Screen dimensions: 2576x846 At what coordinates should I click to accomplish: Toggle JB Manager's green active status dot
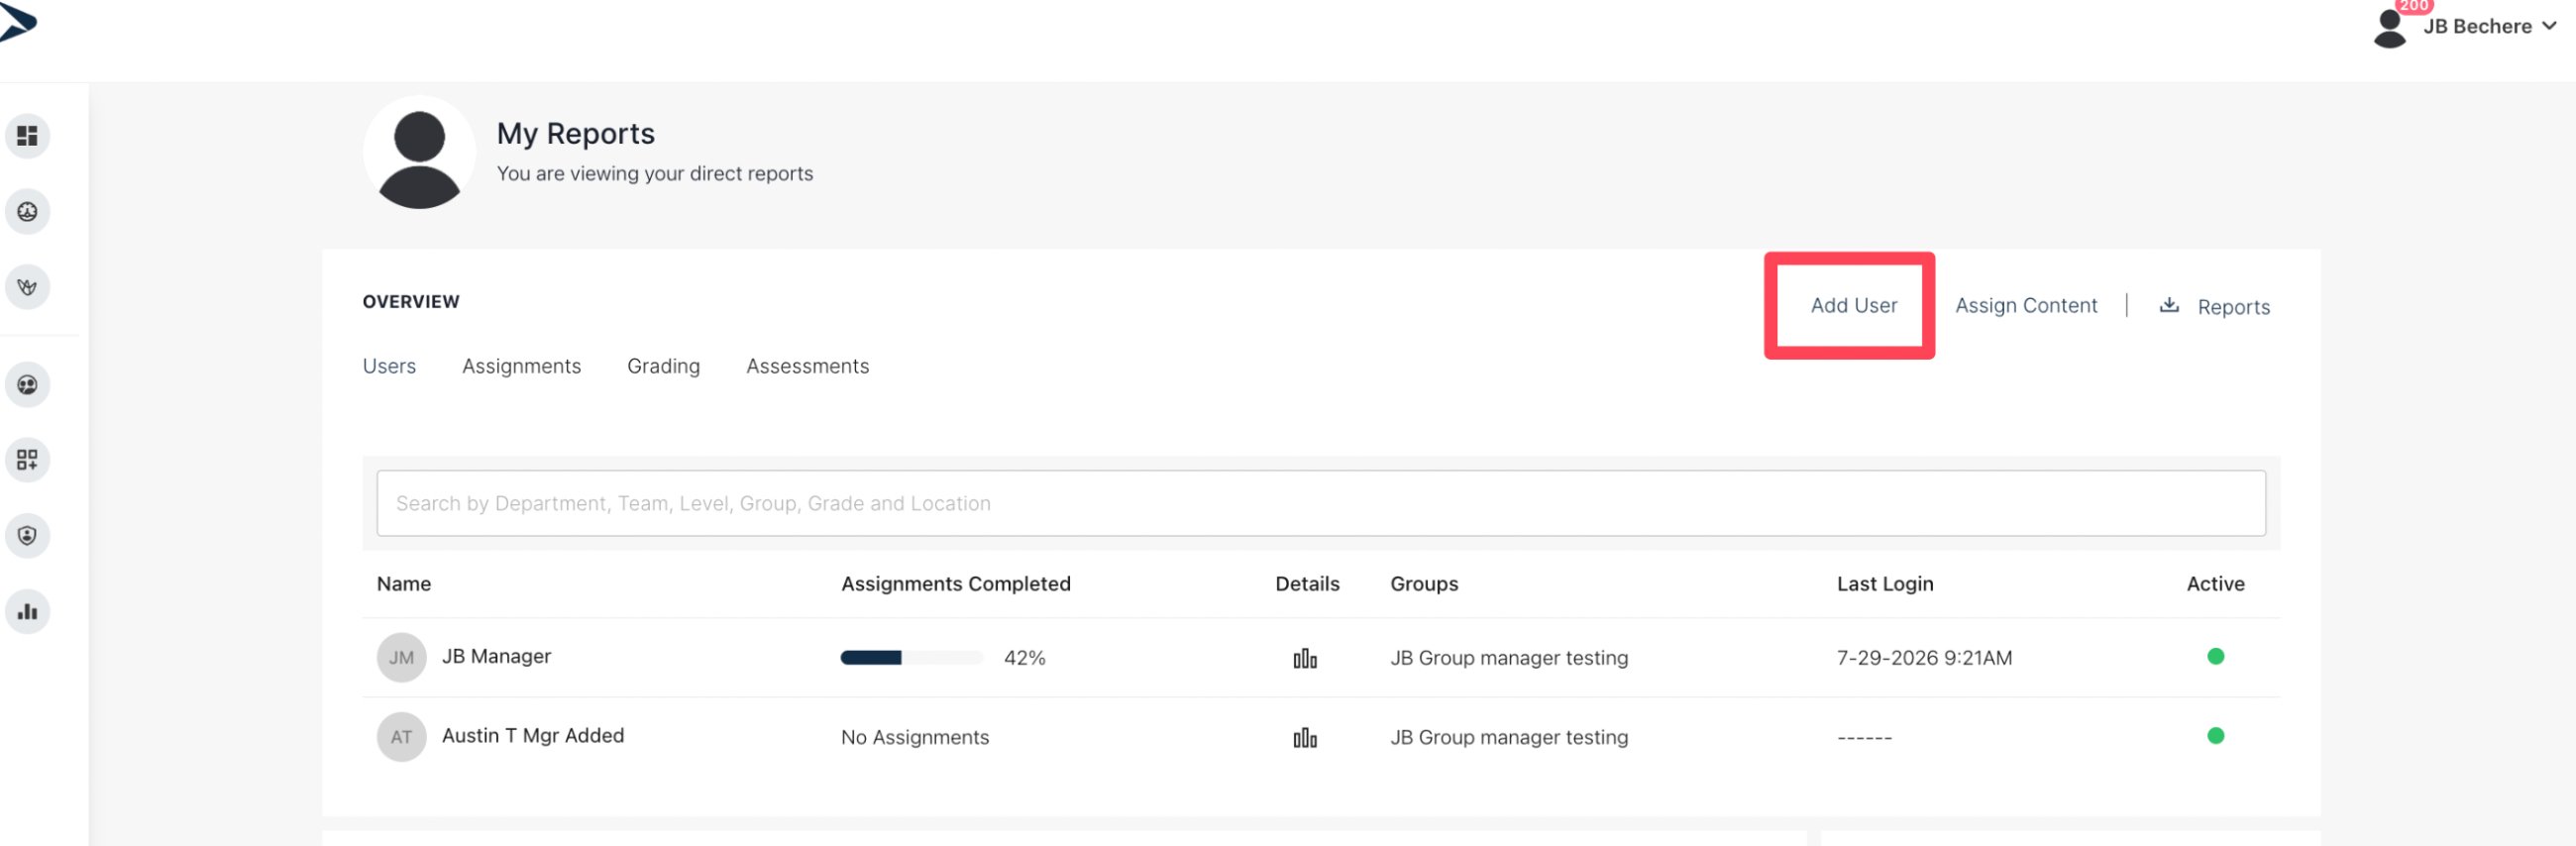click(x=2215, y=656)
